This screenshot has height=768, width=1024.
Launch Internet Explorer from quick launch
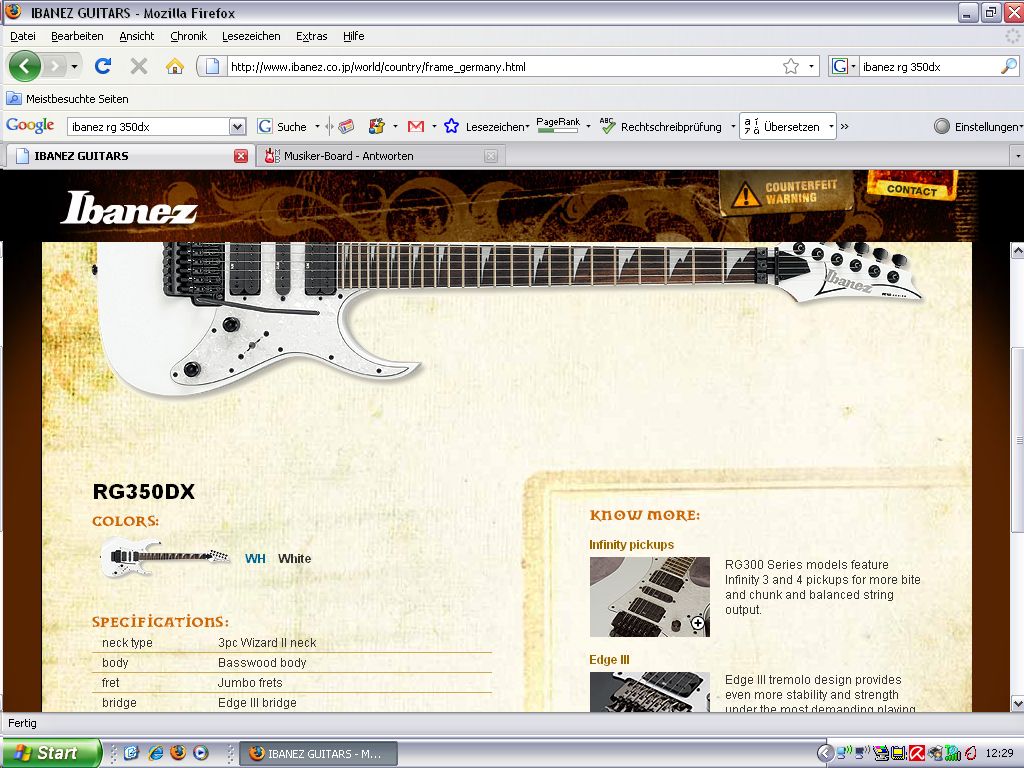coord(155,752)
